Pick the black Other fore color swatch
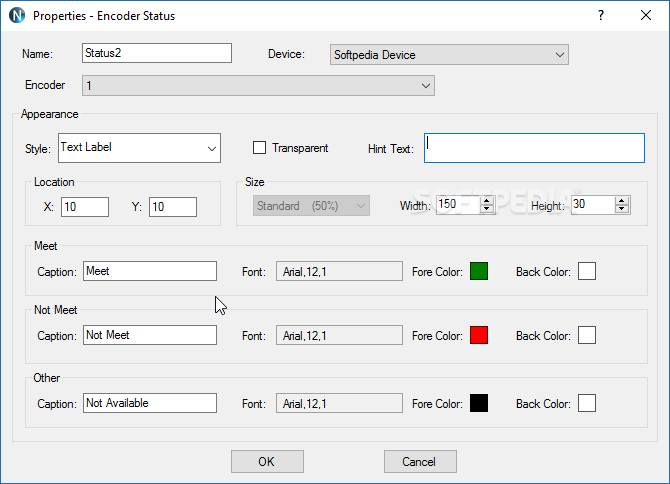Image resolution: width=670 pixels, height=484 pixels. point(479,403)
